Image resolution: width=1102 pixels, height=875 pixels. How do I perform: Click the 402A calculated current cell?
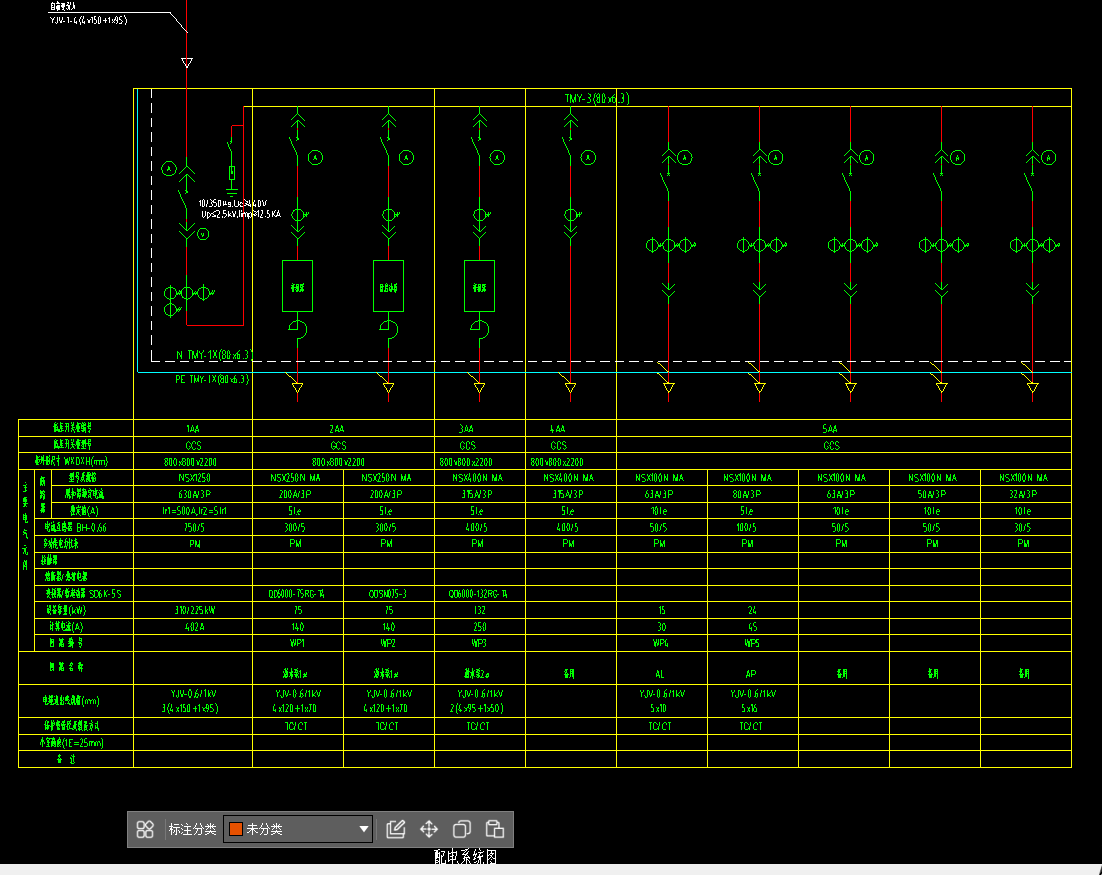click(x=194, y=627)
